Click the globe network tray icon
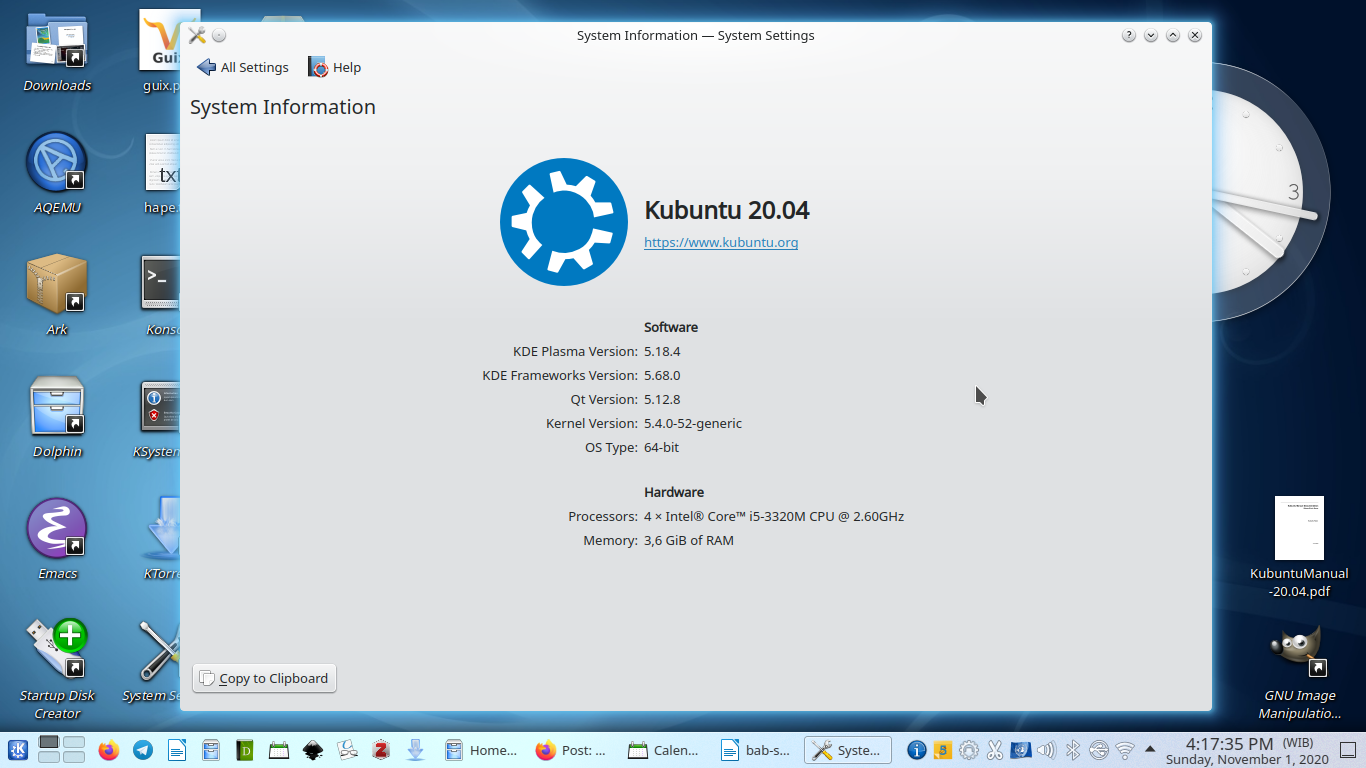Screen dimensions: 1366x768 1099,750
